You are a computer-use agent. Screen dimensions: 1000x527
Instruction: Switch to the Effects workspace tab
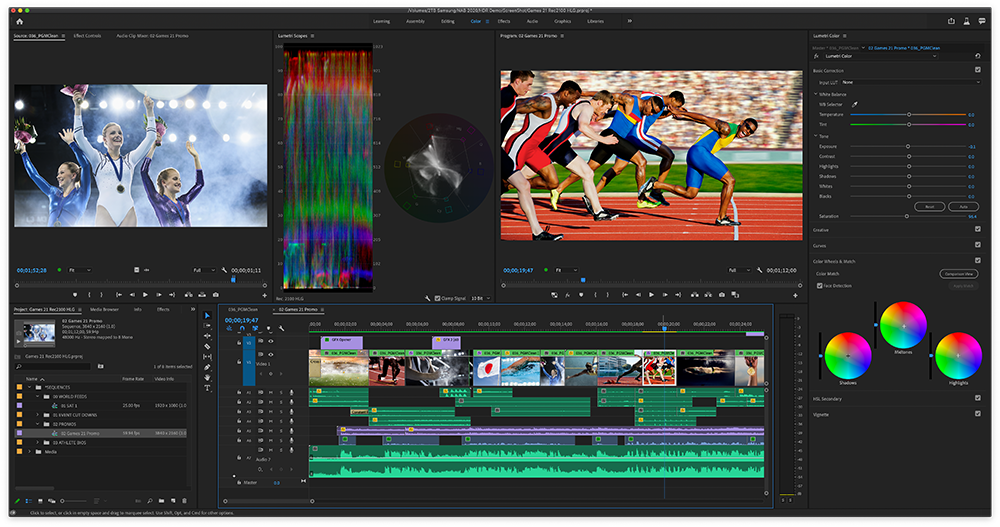[504, 20]
